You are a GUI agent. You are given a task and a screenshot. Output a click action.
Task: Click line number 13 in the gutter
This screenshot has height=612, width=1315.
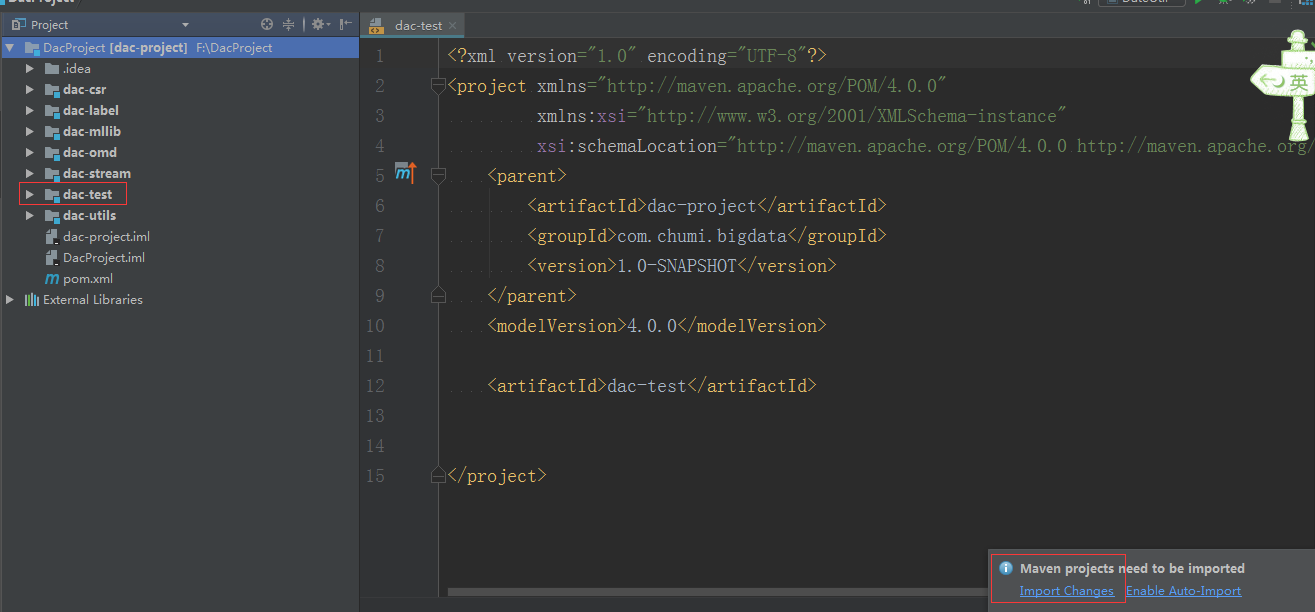[x=374, y=416]
